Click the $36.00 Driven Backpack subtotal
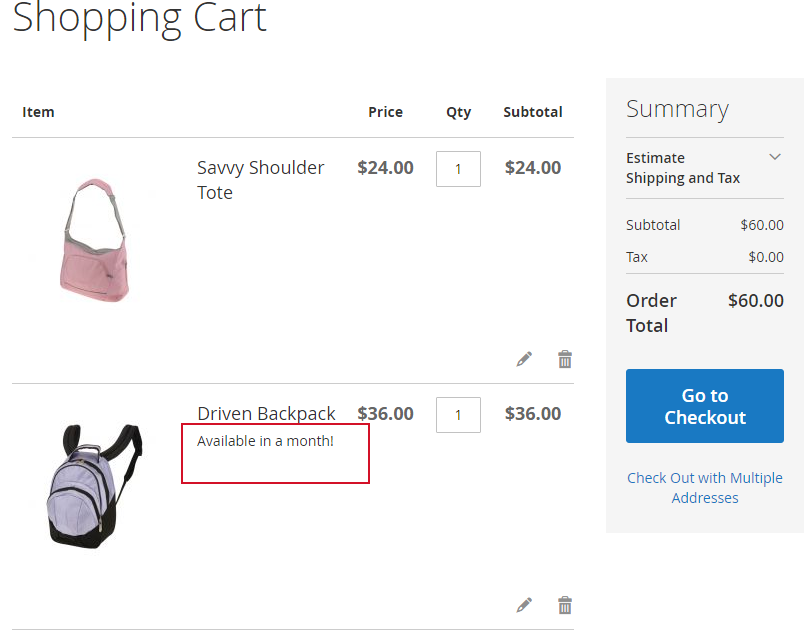 click(x=533, y=413)
